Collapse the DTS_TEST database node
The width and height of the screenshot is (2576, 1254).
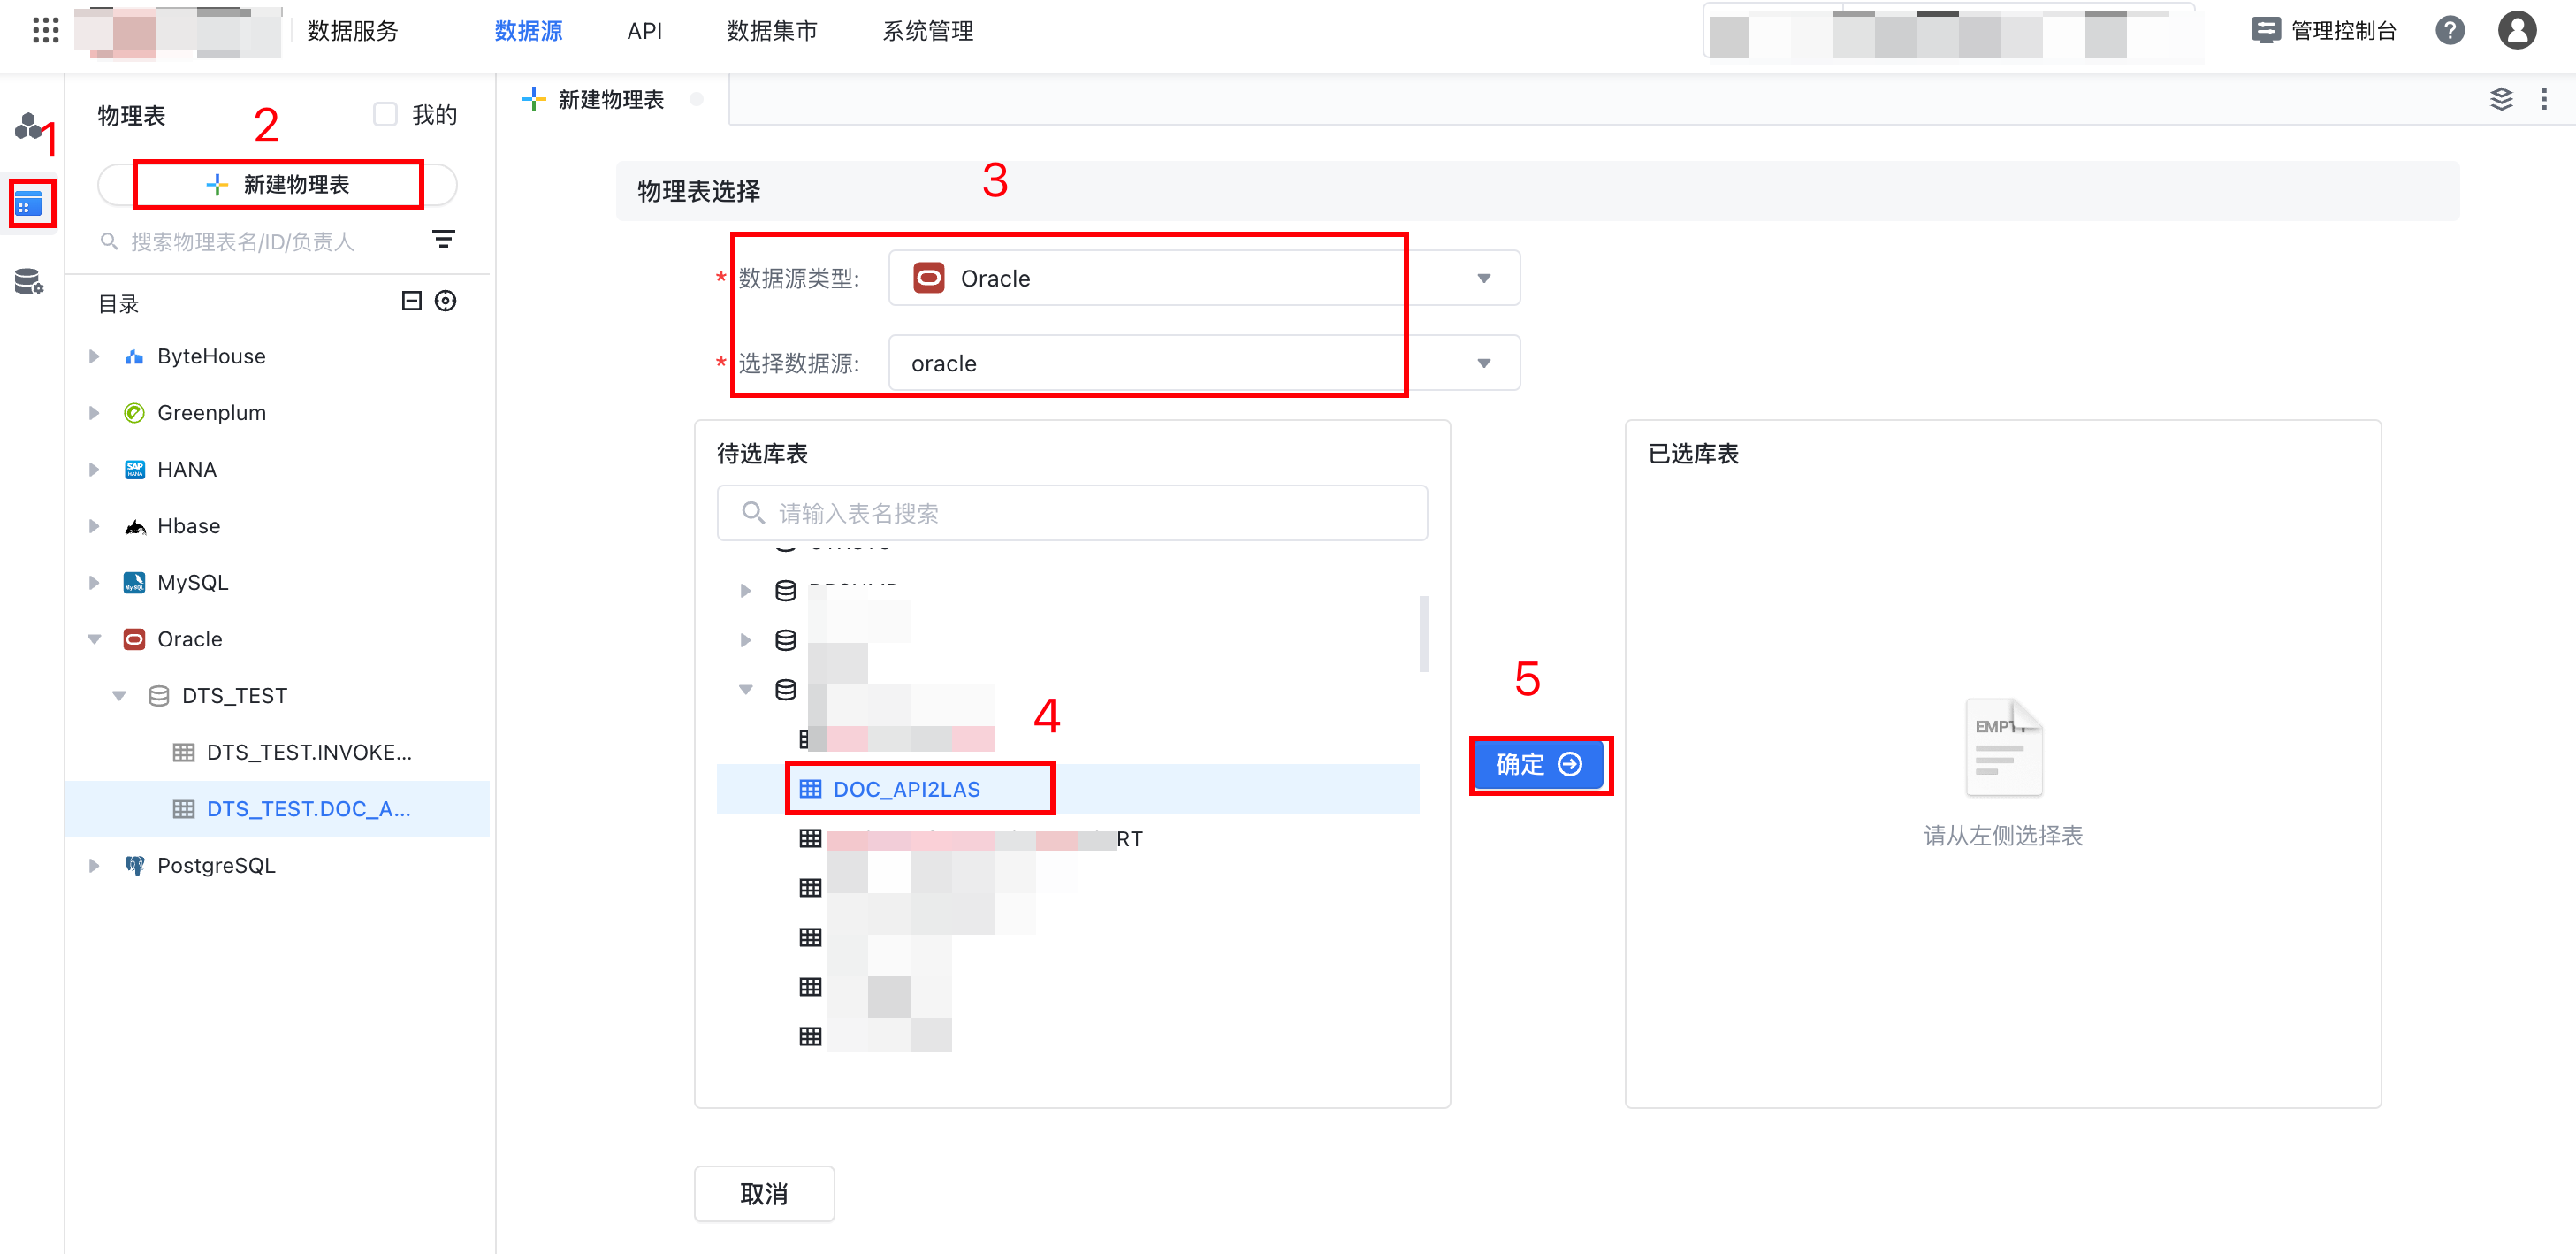coord(119,696)
